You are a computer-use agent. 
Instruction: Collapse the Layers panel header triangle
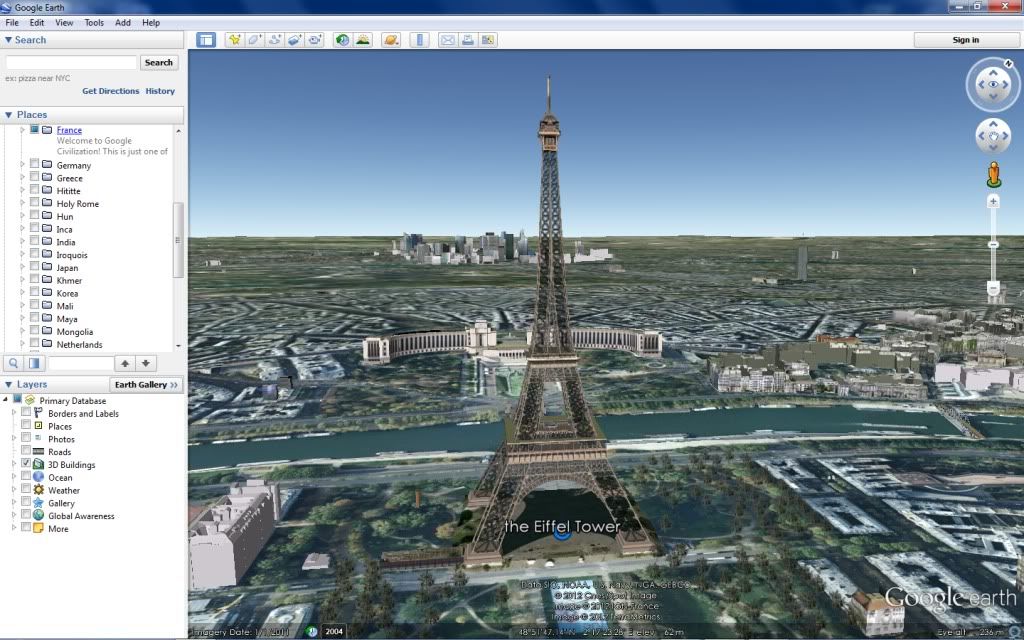click(8, 385)
